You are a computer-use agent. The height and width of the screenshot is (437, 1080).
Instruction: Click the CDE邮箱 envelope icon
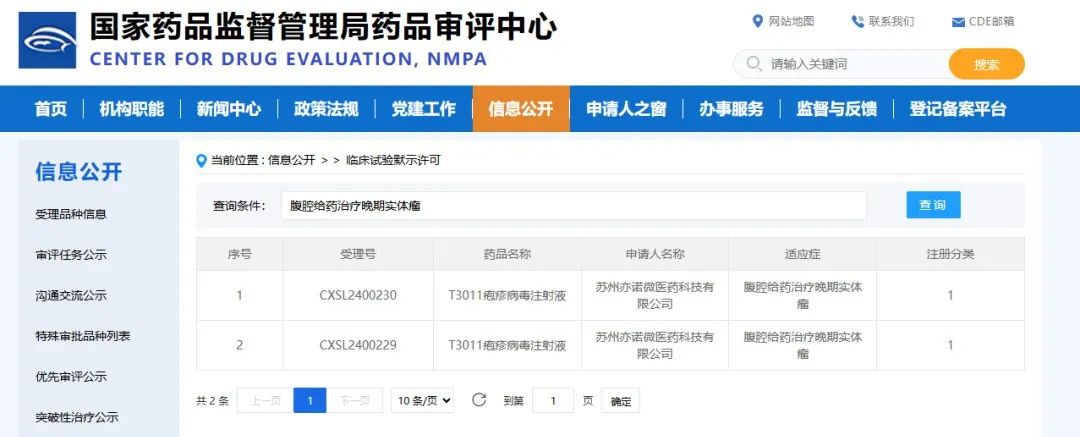(957, 22)
